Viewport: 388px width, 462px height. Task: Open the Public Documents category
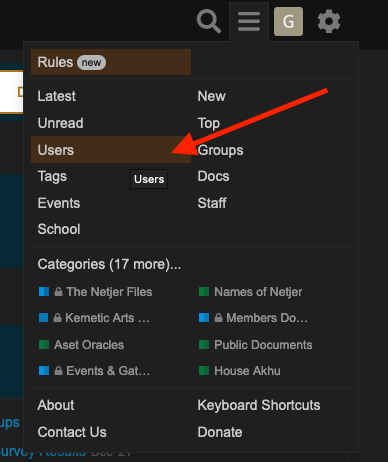(255, 345)
